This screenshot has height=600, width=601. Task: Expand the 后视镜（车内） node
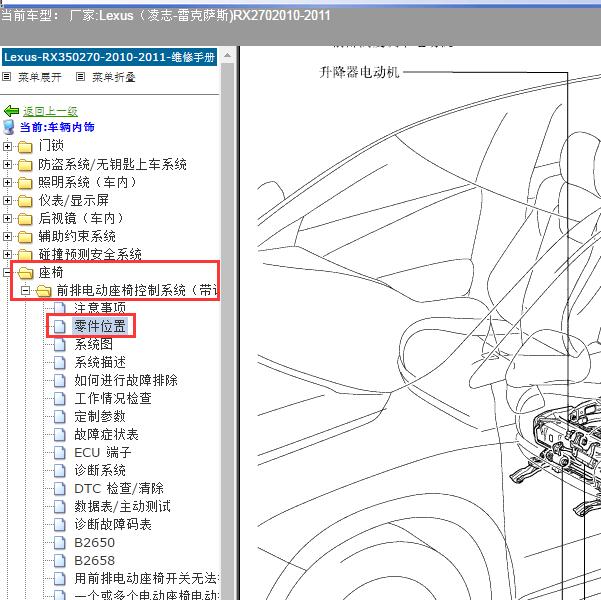click(x=7, y=219)
